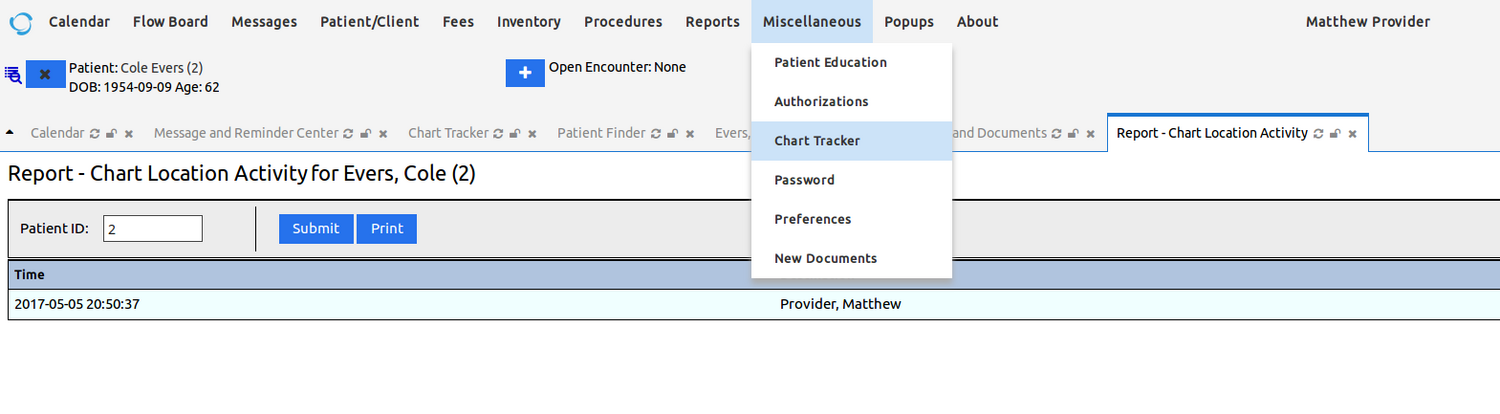This screenshot has width=1500, height=414.
Task: Toggle lock on the Patient Finder tab
Action: [x=672, y=133]
